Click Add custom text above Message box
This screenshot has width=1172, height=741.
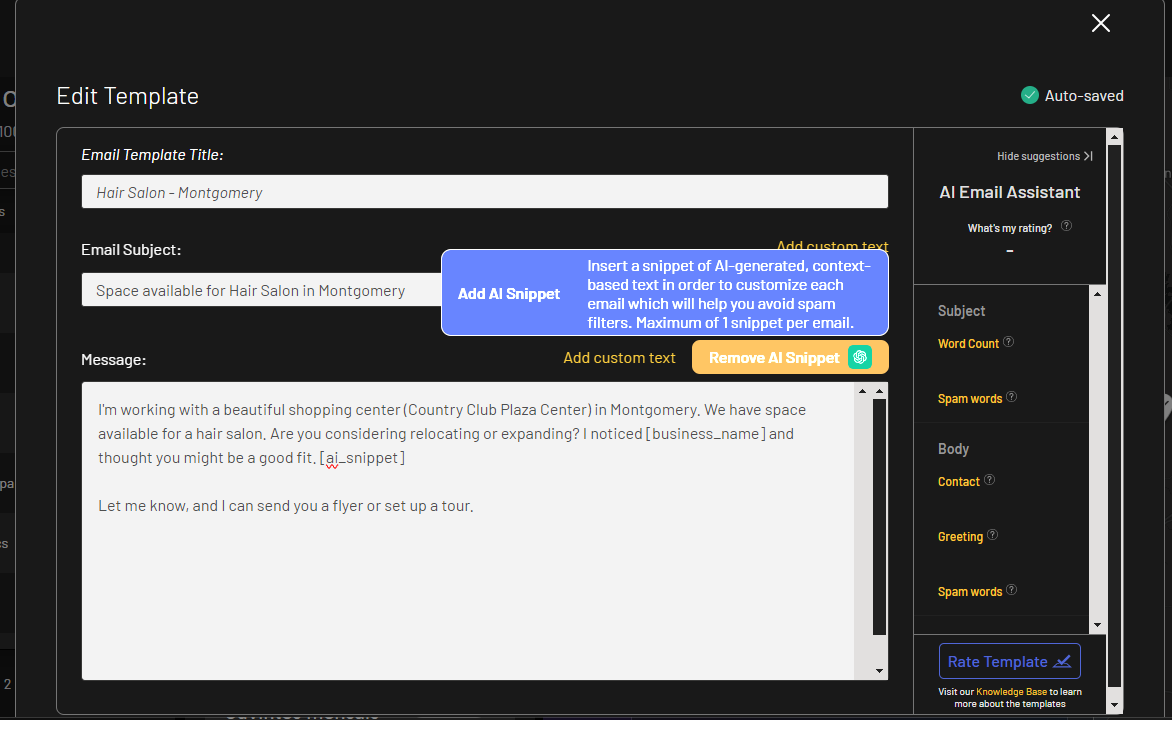(x=619, y=357)
